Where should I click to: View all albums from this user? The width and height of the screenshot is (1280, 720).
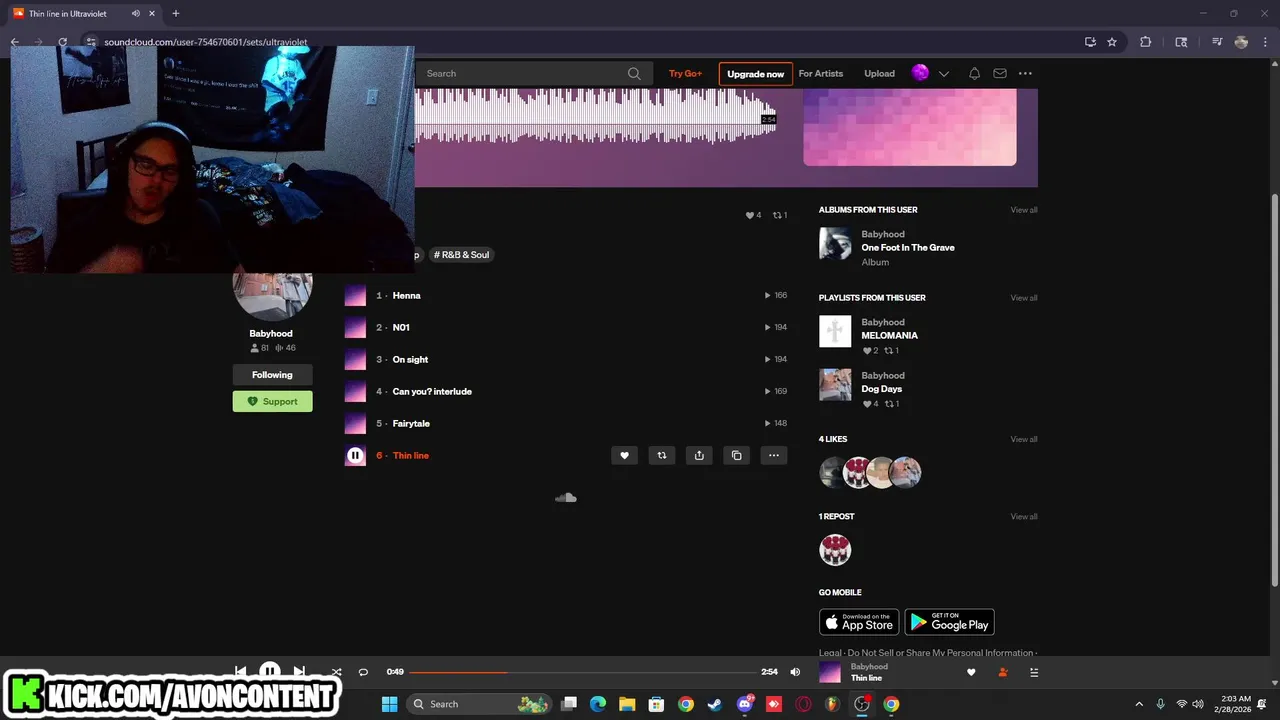[1023, 210]
